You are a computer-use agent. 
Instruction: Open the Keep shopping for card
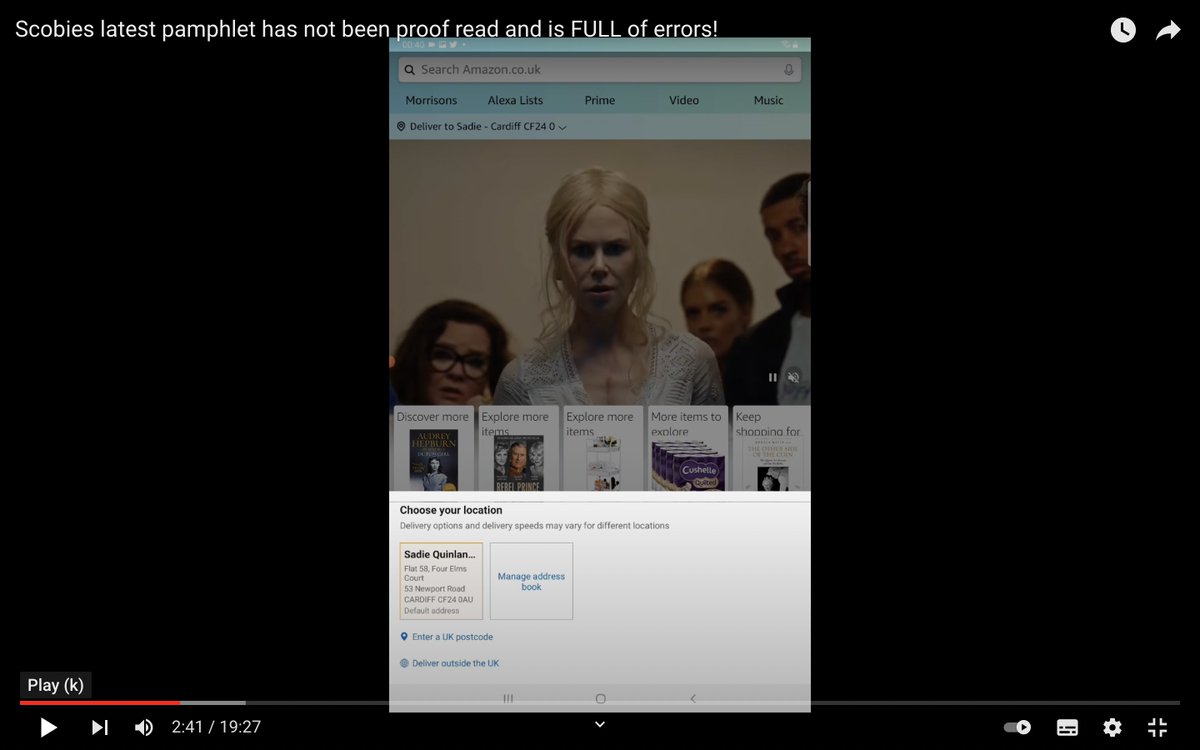point(770,448)
